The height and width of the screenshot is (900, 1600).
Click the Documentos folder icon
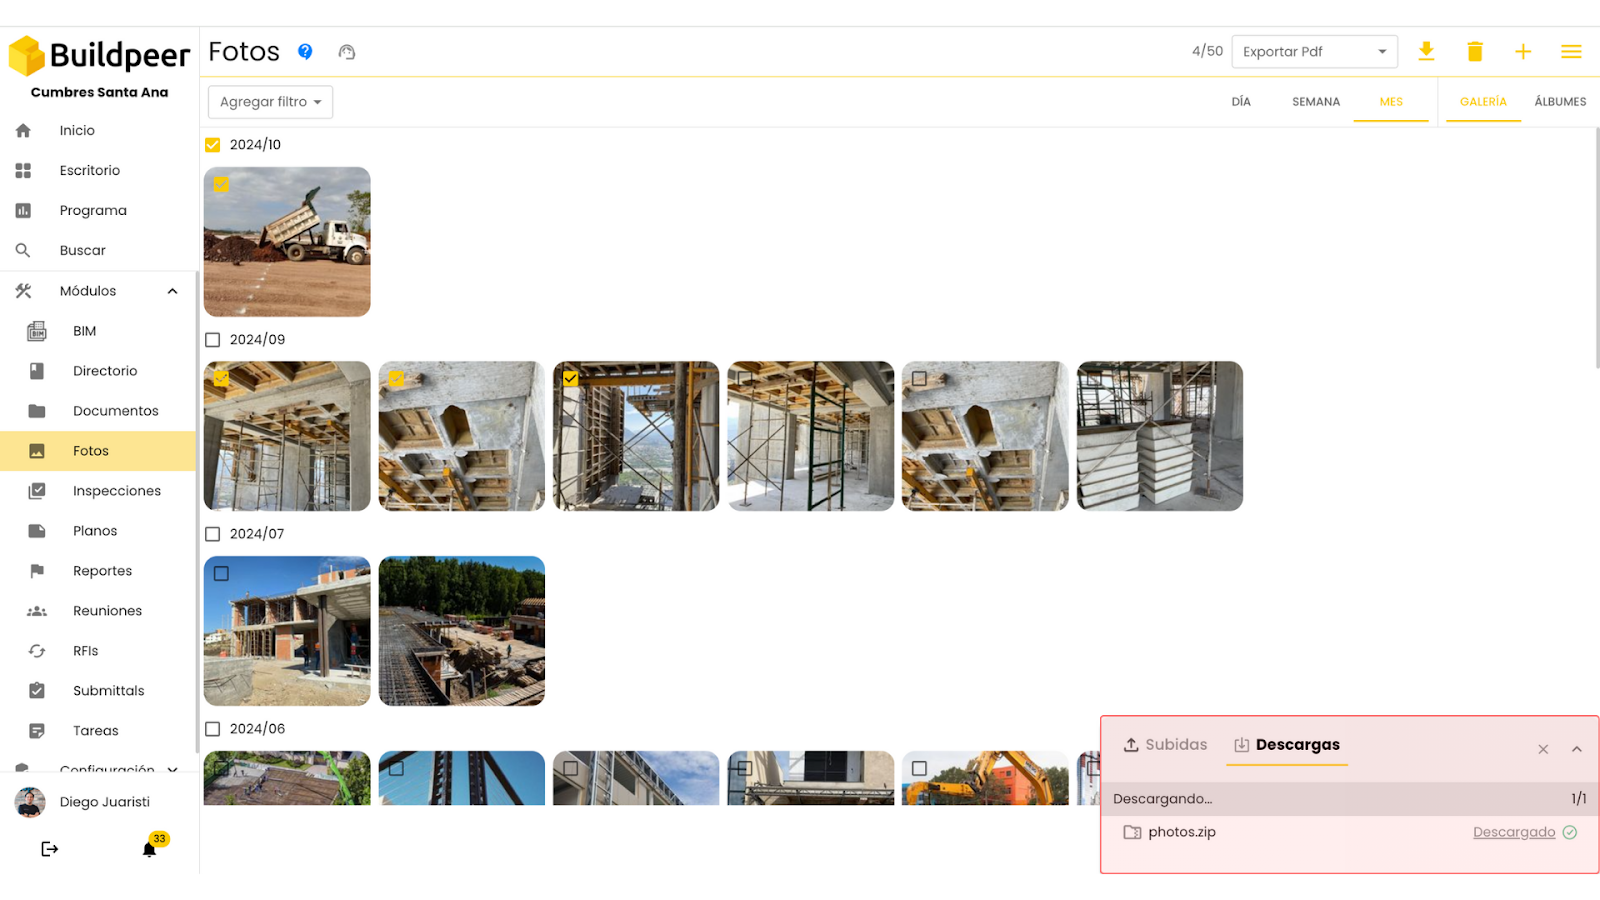[37, 411]
